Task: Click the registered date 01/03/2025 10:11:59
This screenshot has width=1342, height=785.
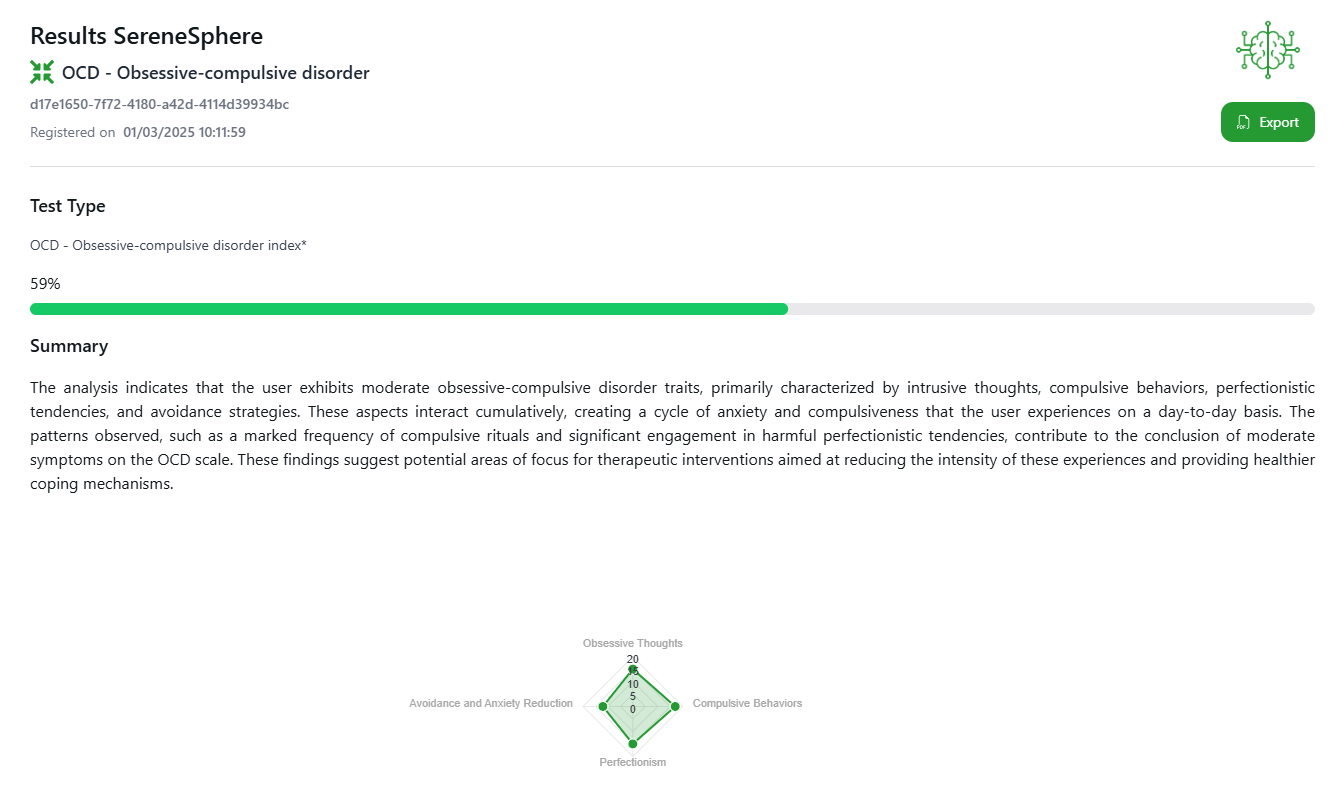Action: [184, 132]
